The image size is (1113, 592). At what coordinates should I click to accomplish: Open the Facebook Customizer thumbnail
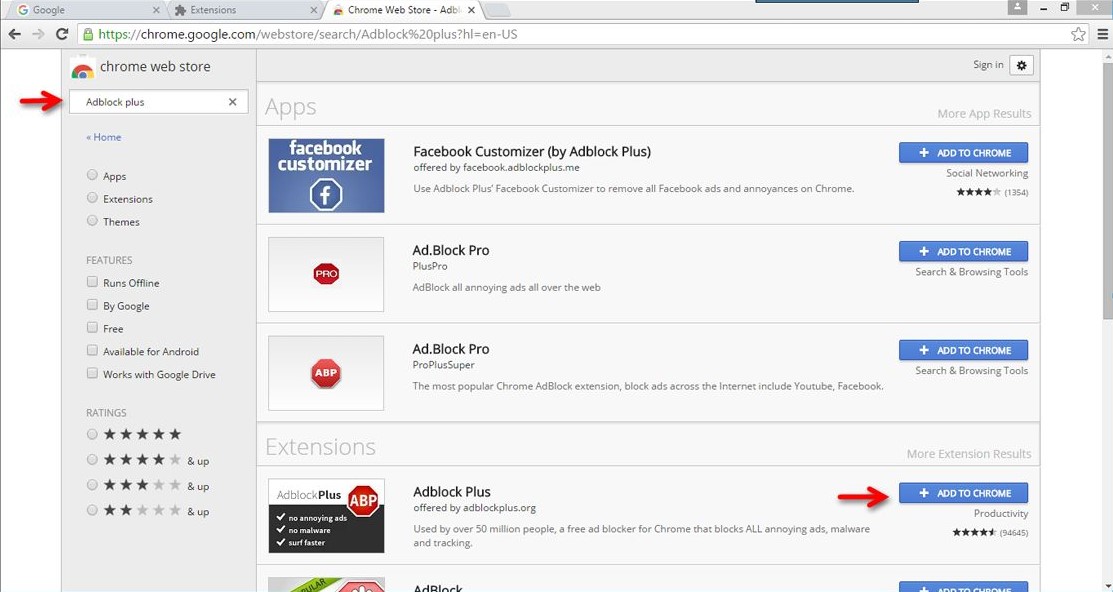(327, 175)
